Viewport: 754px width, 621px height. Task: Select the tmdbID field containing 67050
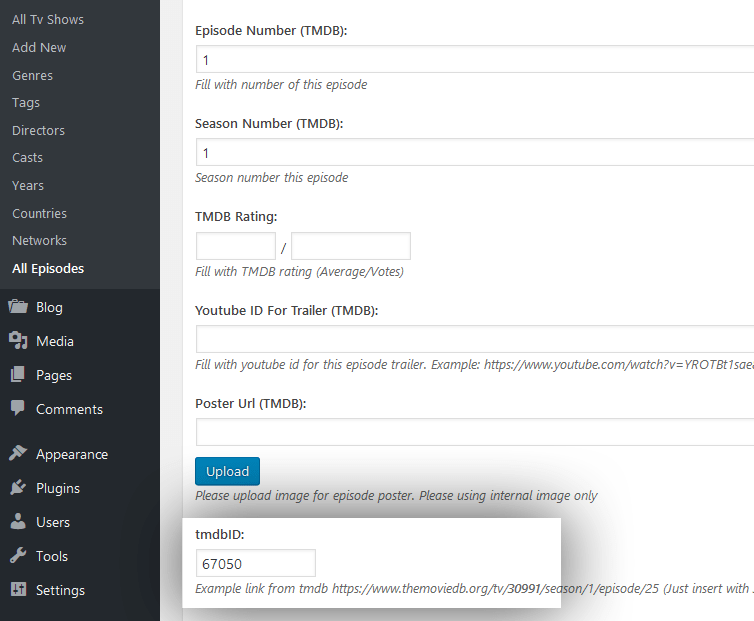[x=255, y=563]
